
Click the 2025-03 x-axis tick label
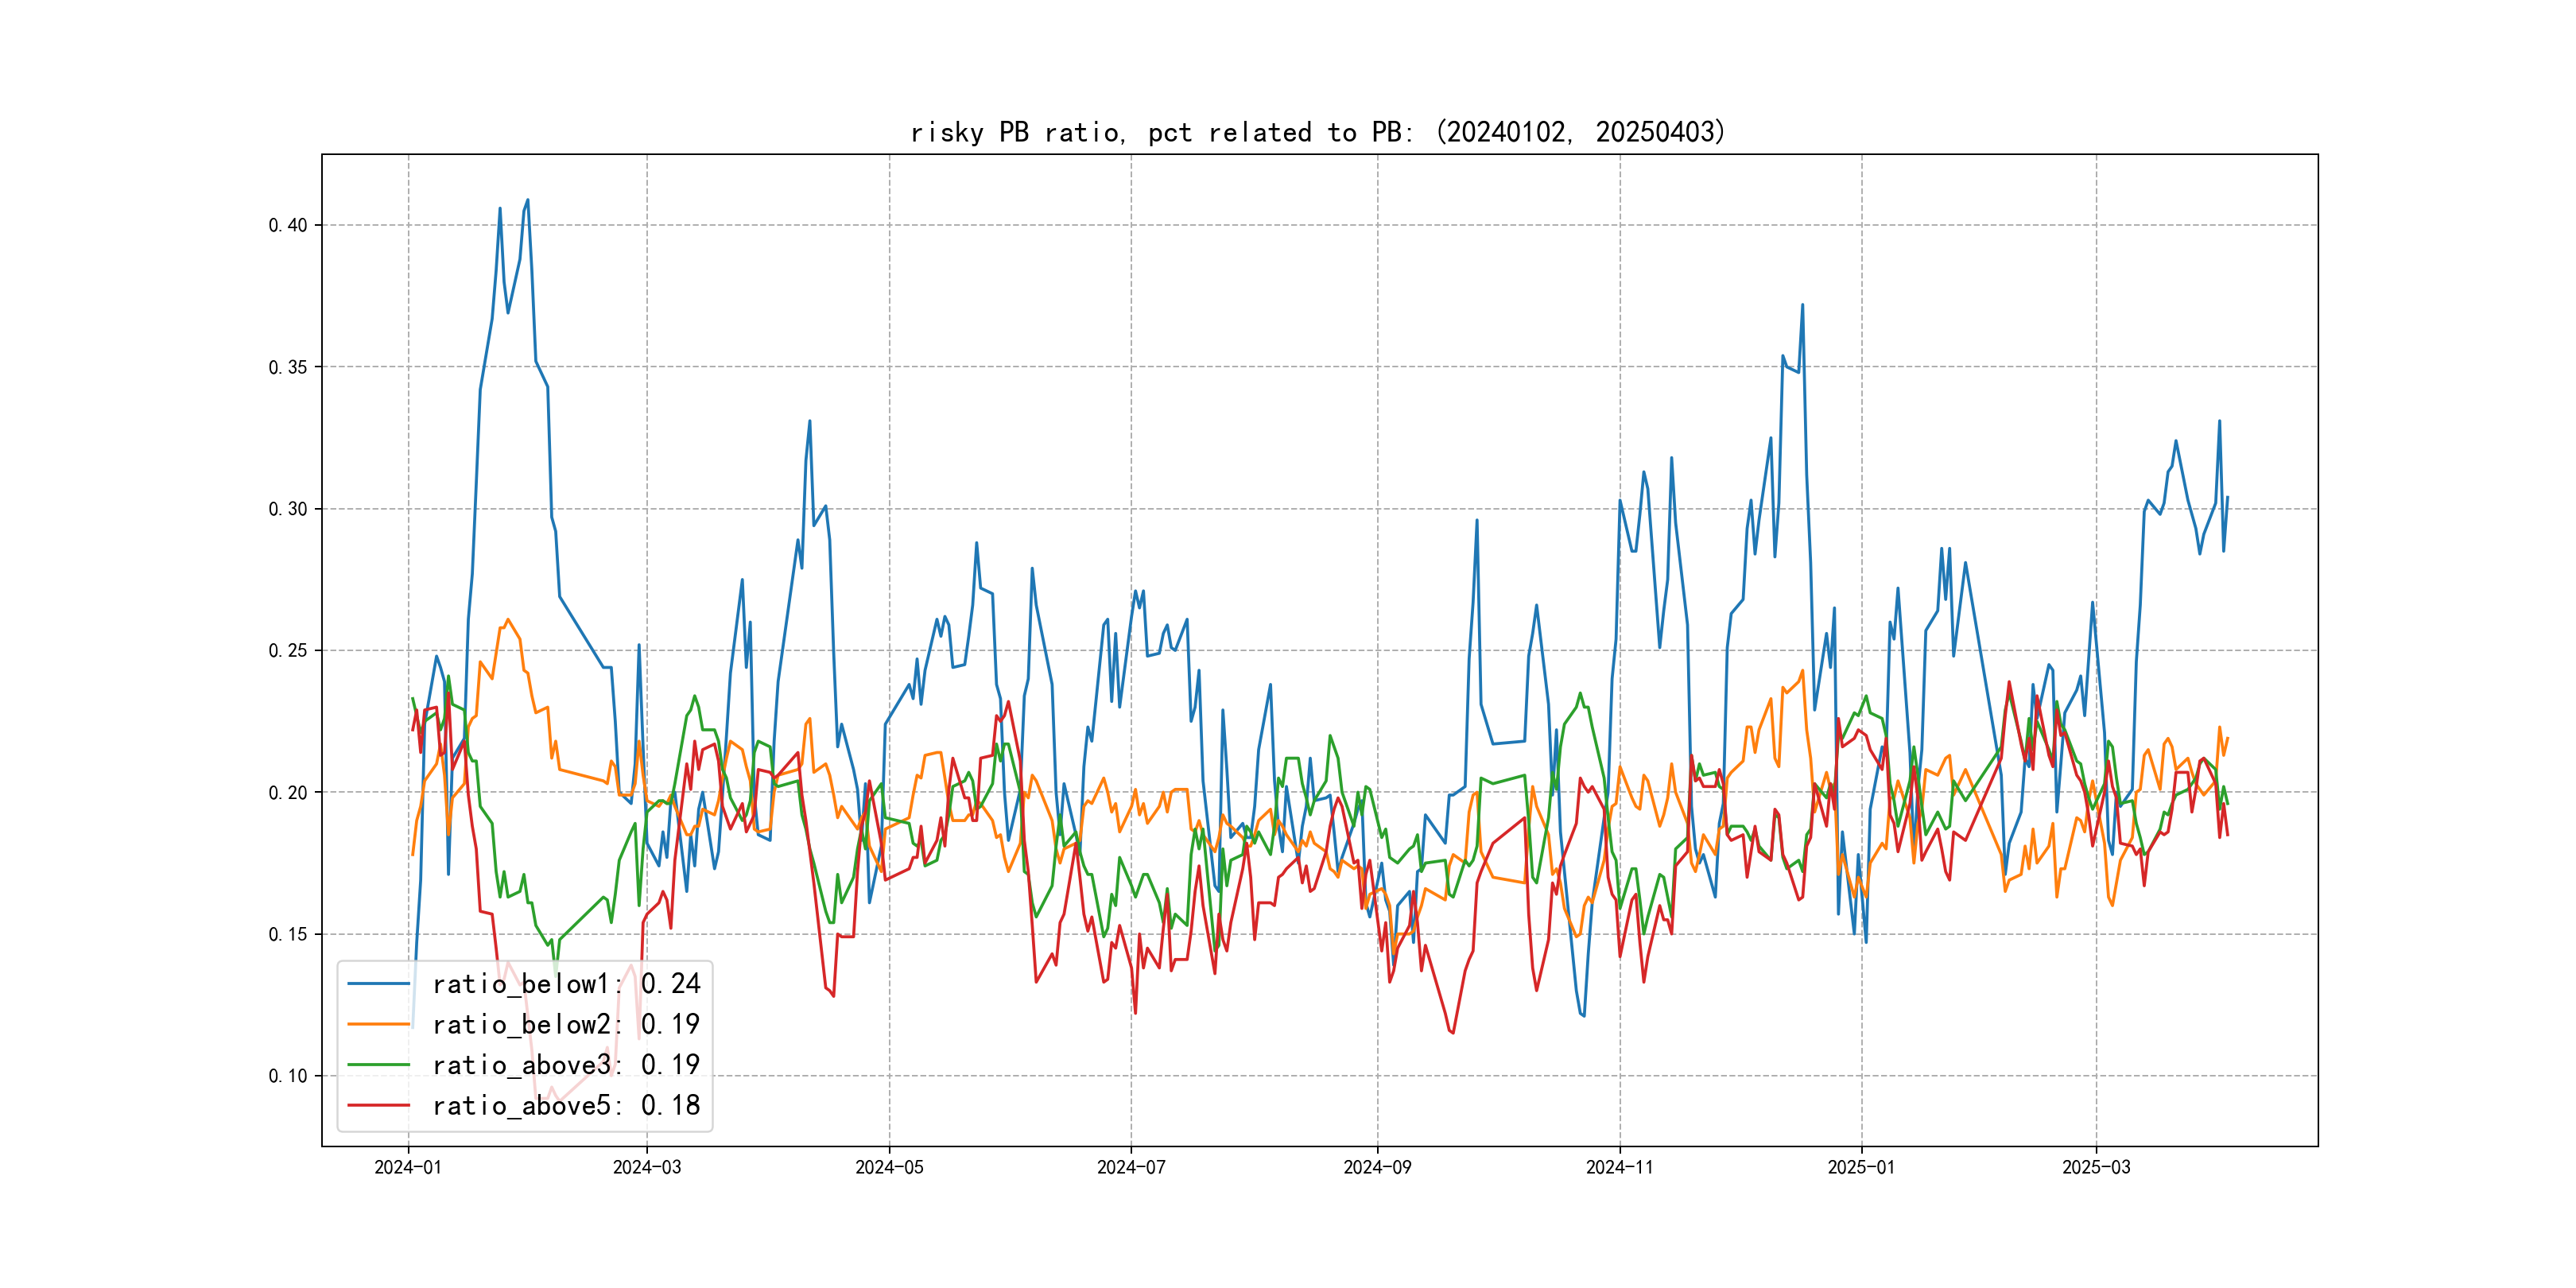pyautogui.click(x=2096, y=1167)
